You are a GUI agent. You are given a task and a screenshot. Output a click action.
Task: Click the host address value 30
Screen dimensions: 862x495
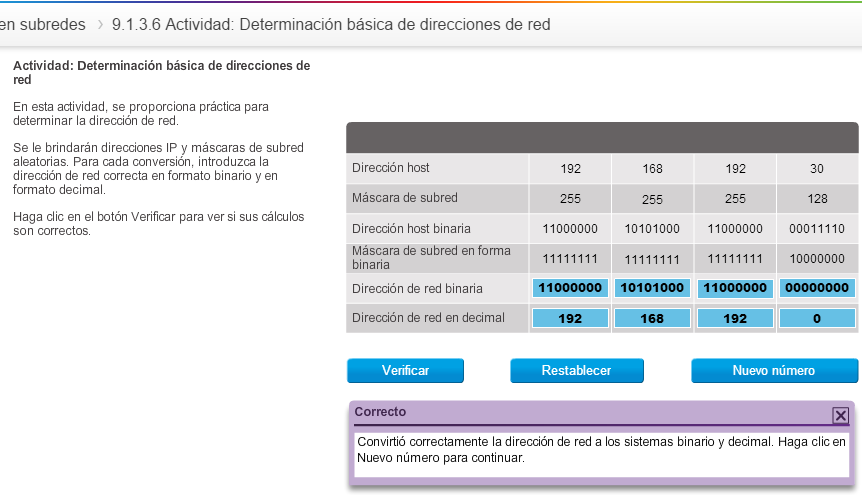[x=817, y=169]
